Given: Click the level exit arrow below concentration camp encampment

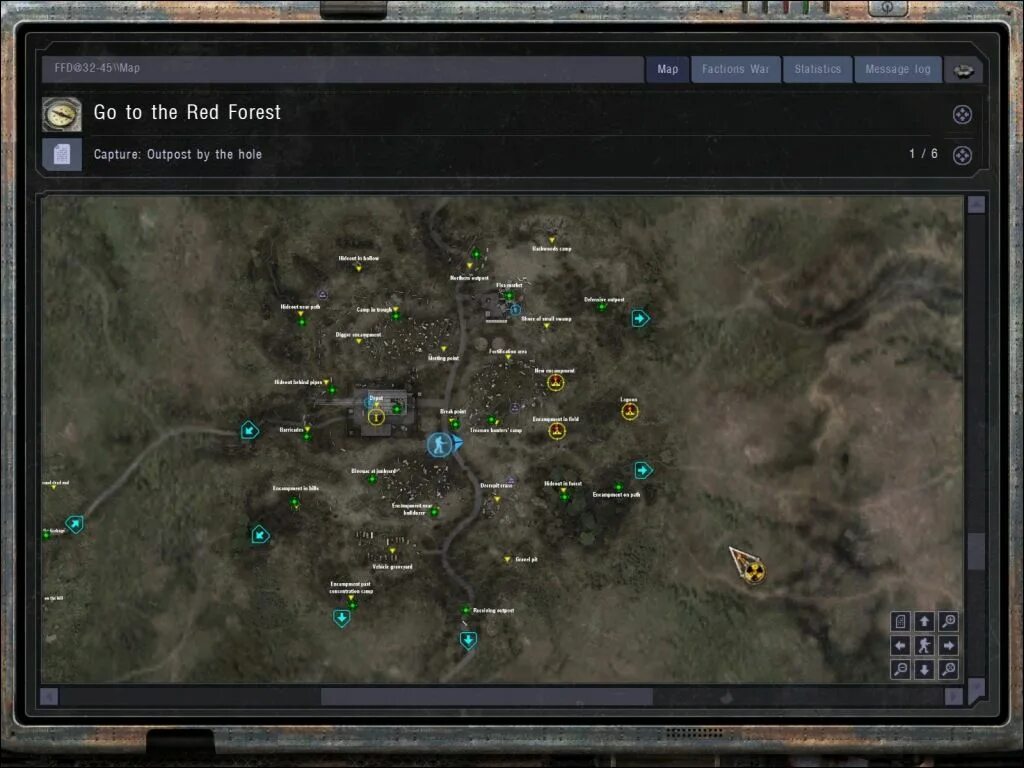Looking at the screenshot, I should 342,618.
